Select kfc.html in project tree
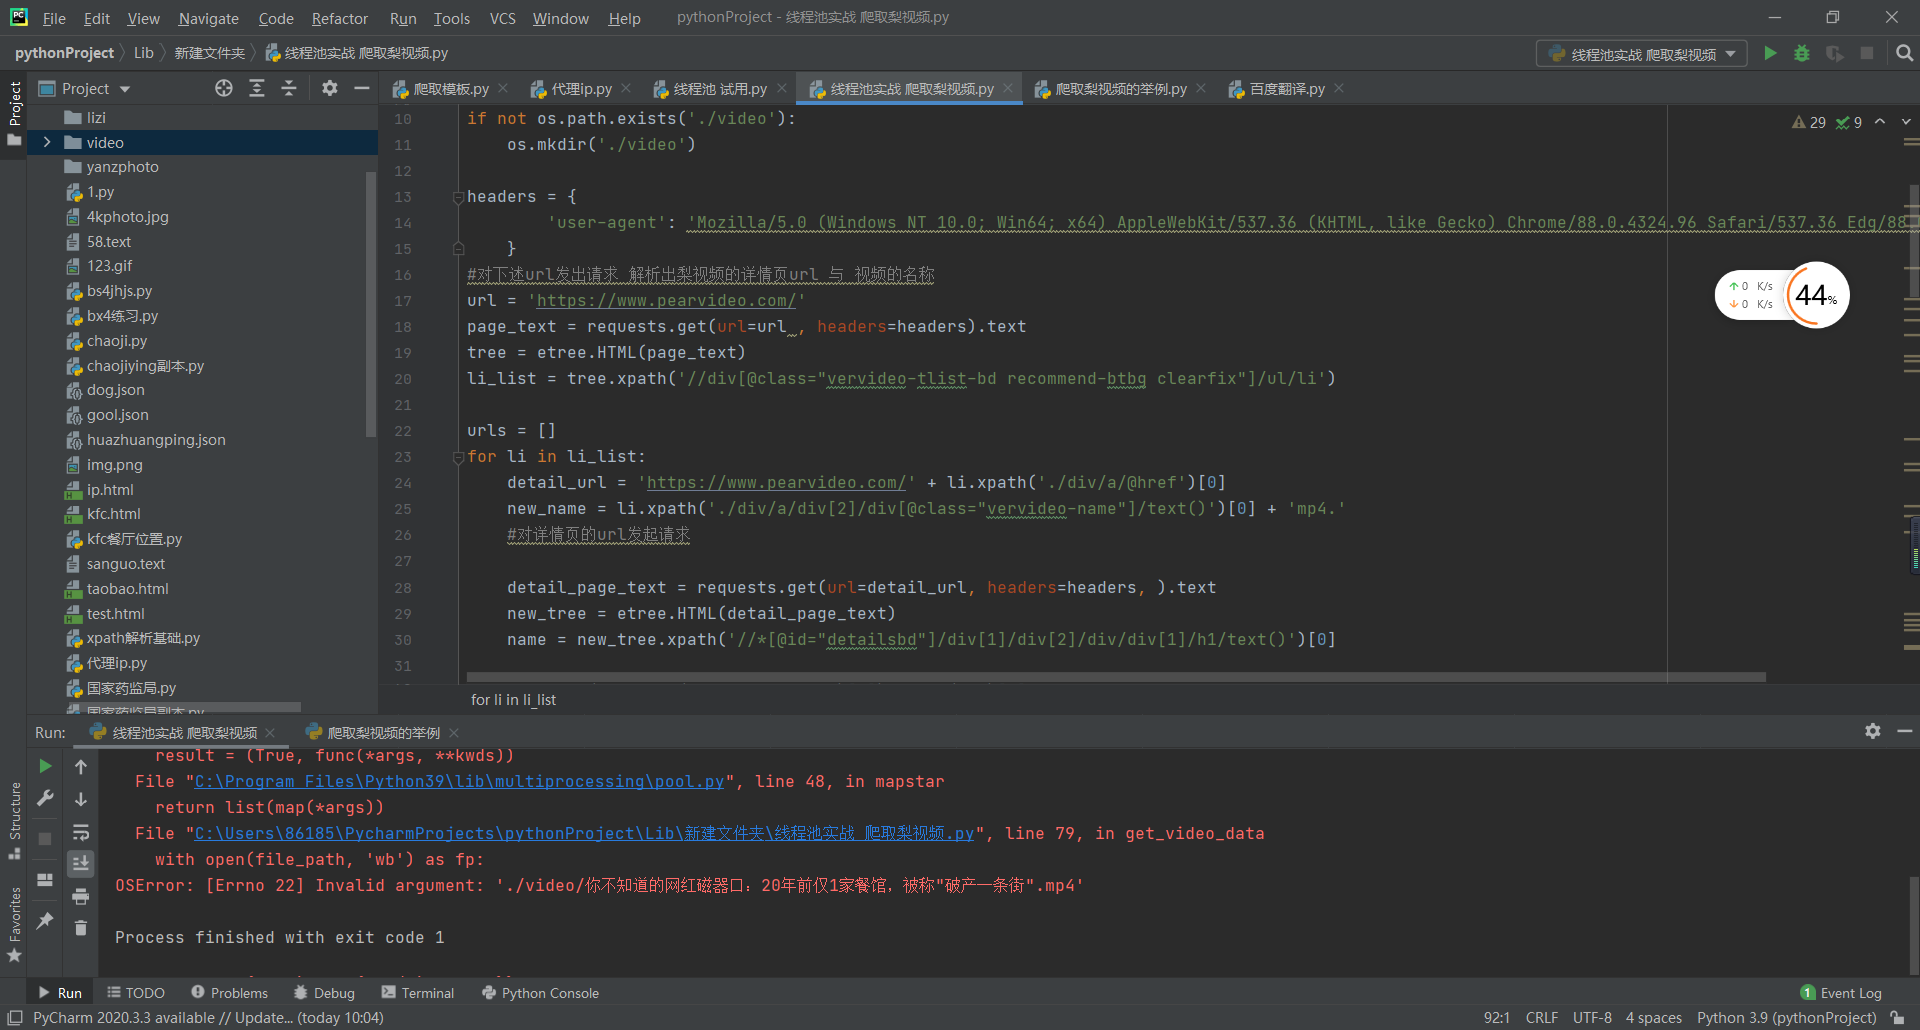The width and height of the screenshot is (1920, 1030). (x=113, y=514)
